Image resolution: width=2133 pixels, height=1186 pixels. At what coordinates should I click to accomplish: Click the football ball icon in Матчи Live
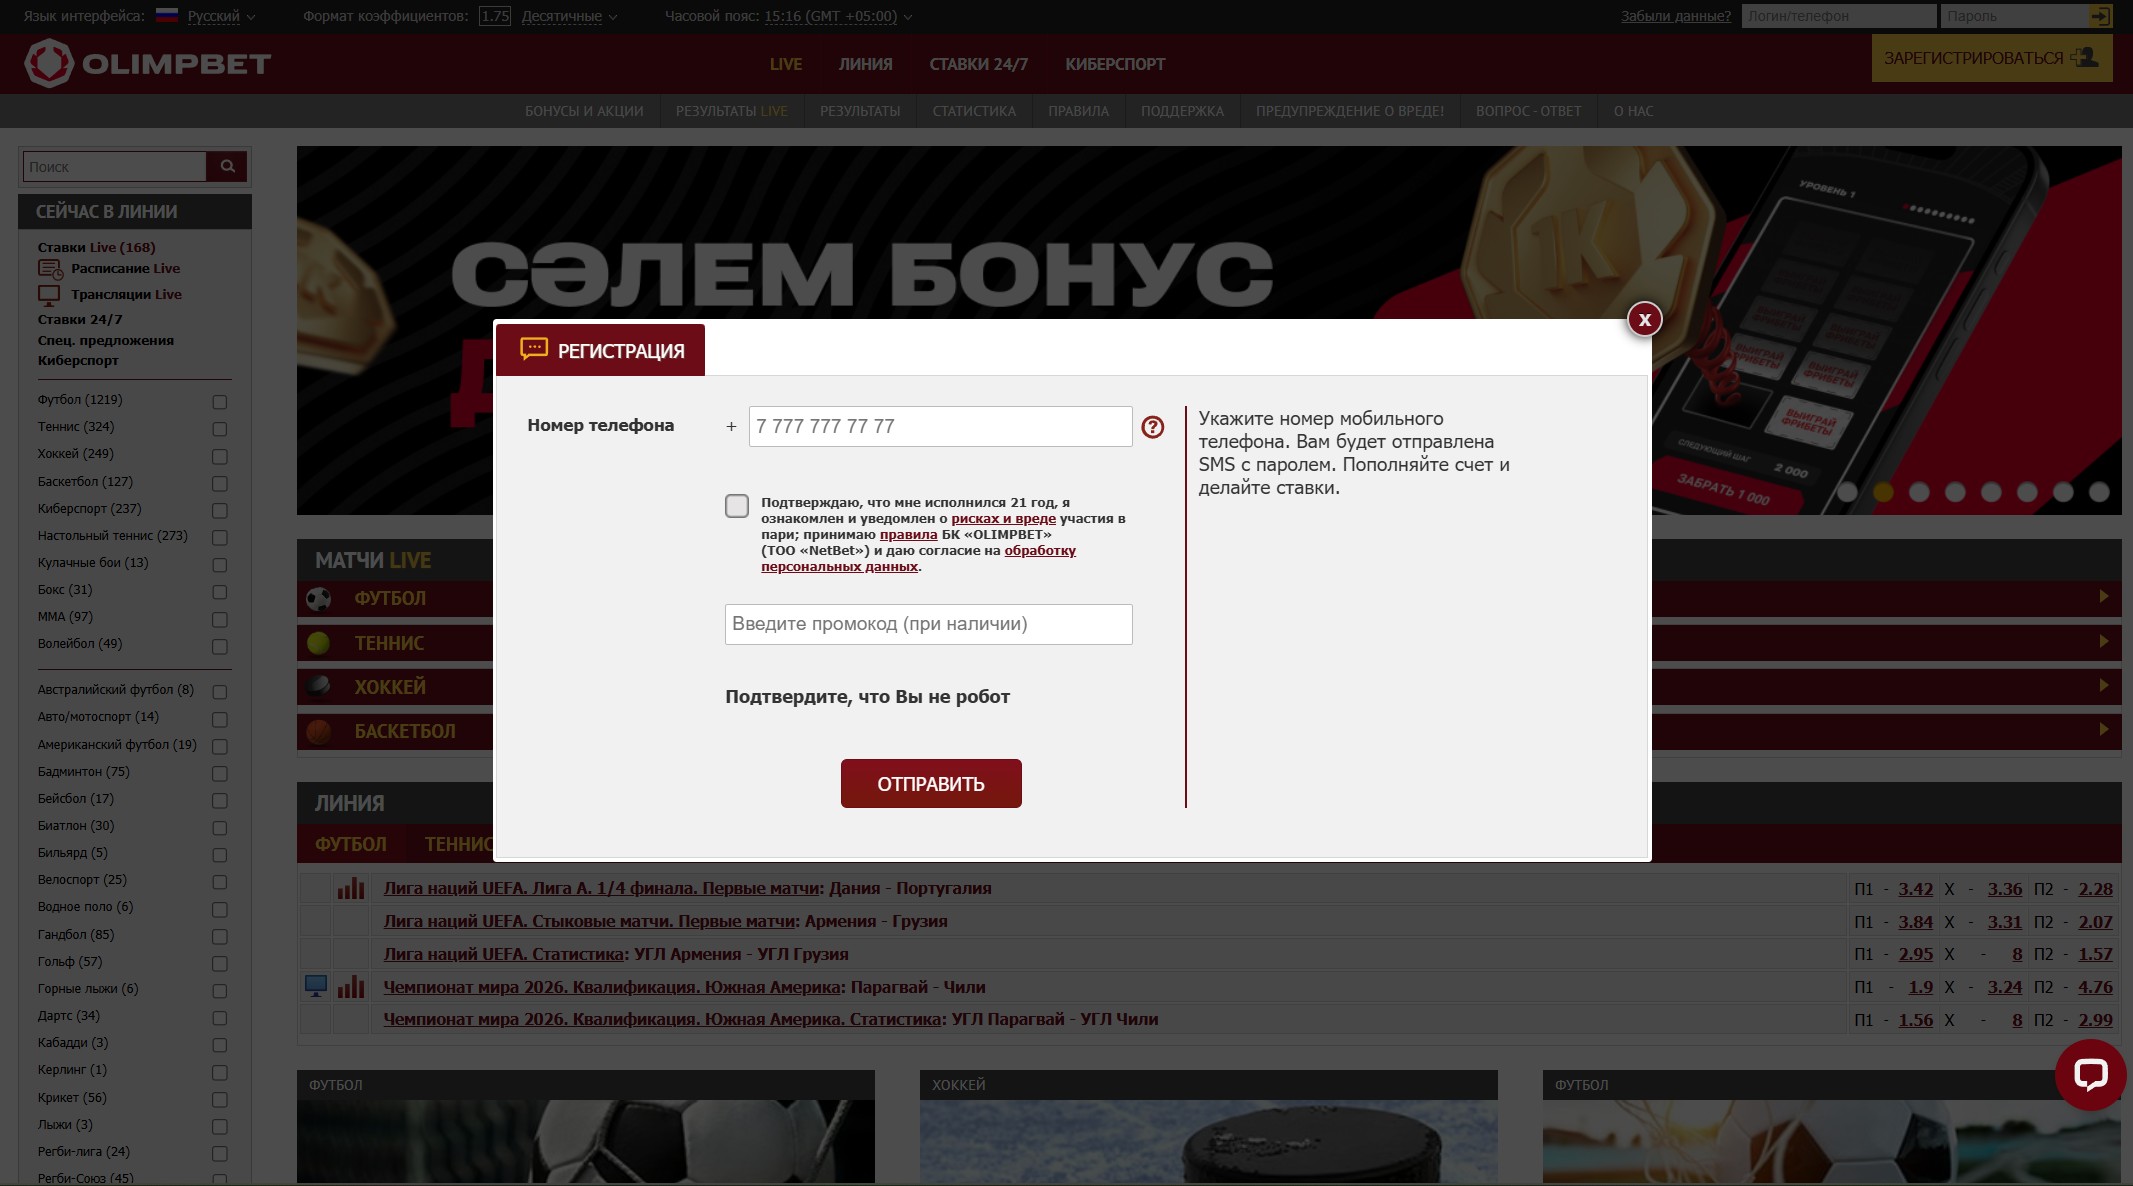pos(319,599)
